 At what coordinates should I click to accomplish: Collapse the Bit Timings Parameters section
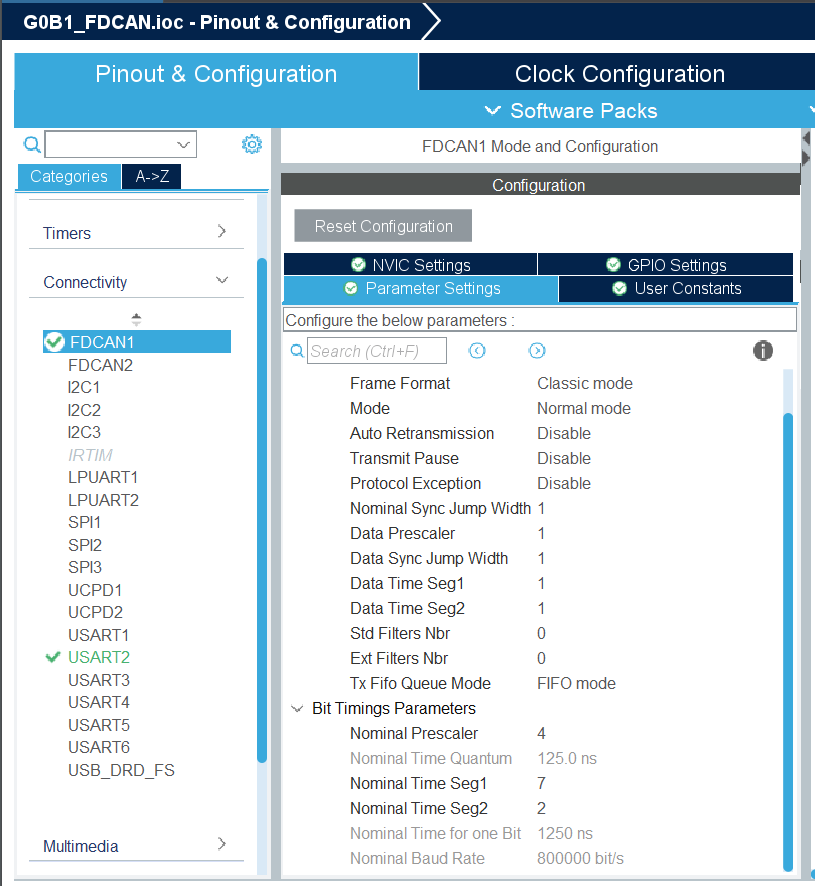(x=297, y=708)
